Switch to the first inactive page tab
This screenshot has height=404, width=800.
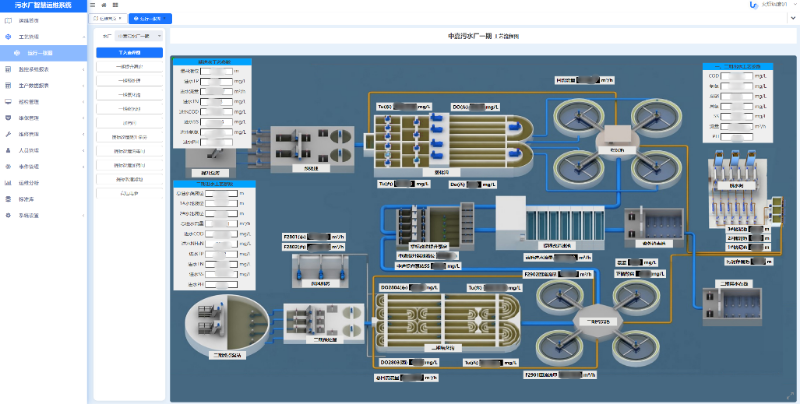[x=108, y=18]
